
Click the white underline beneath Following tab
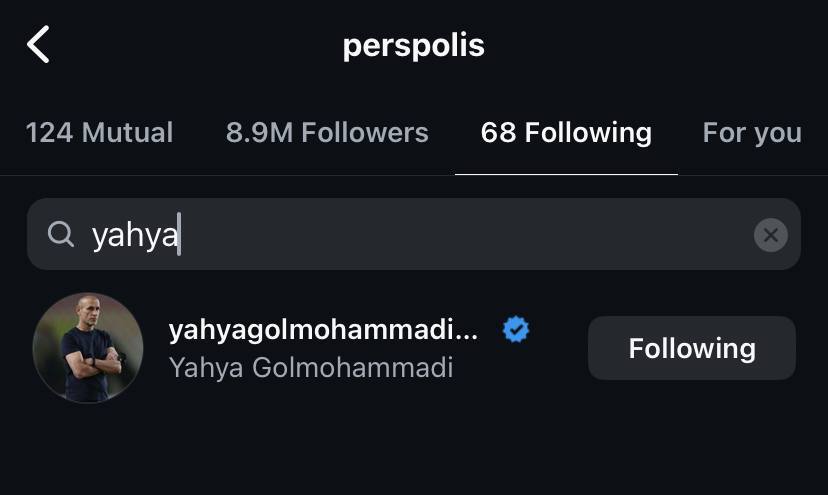pyautogui.click(x=566, y=174)
